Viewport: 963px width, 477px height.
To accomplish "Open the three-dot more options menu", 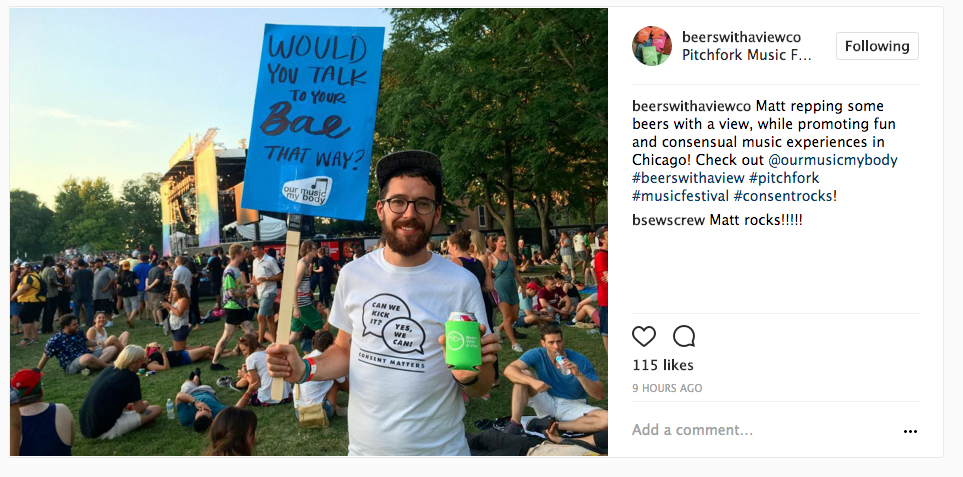I will 910,432.
